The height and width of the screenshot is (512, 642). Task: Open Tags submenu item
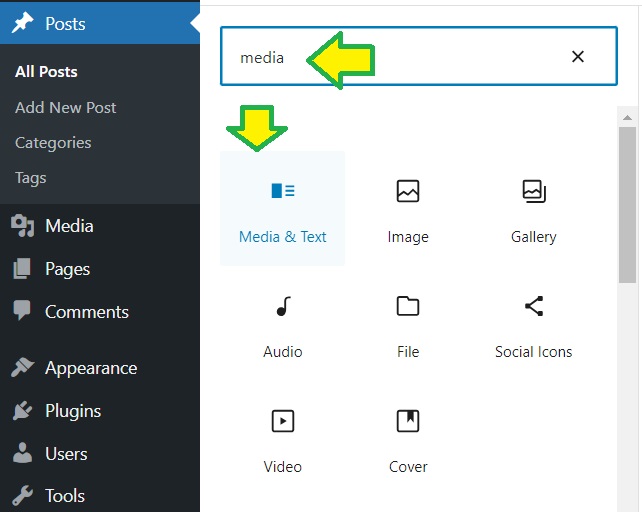pyautogui.click(x=31, y=178)
